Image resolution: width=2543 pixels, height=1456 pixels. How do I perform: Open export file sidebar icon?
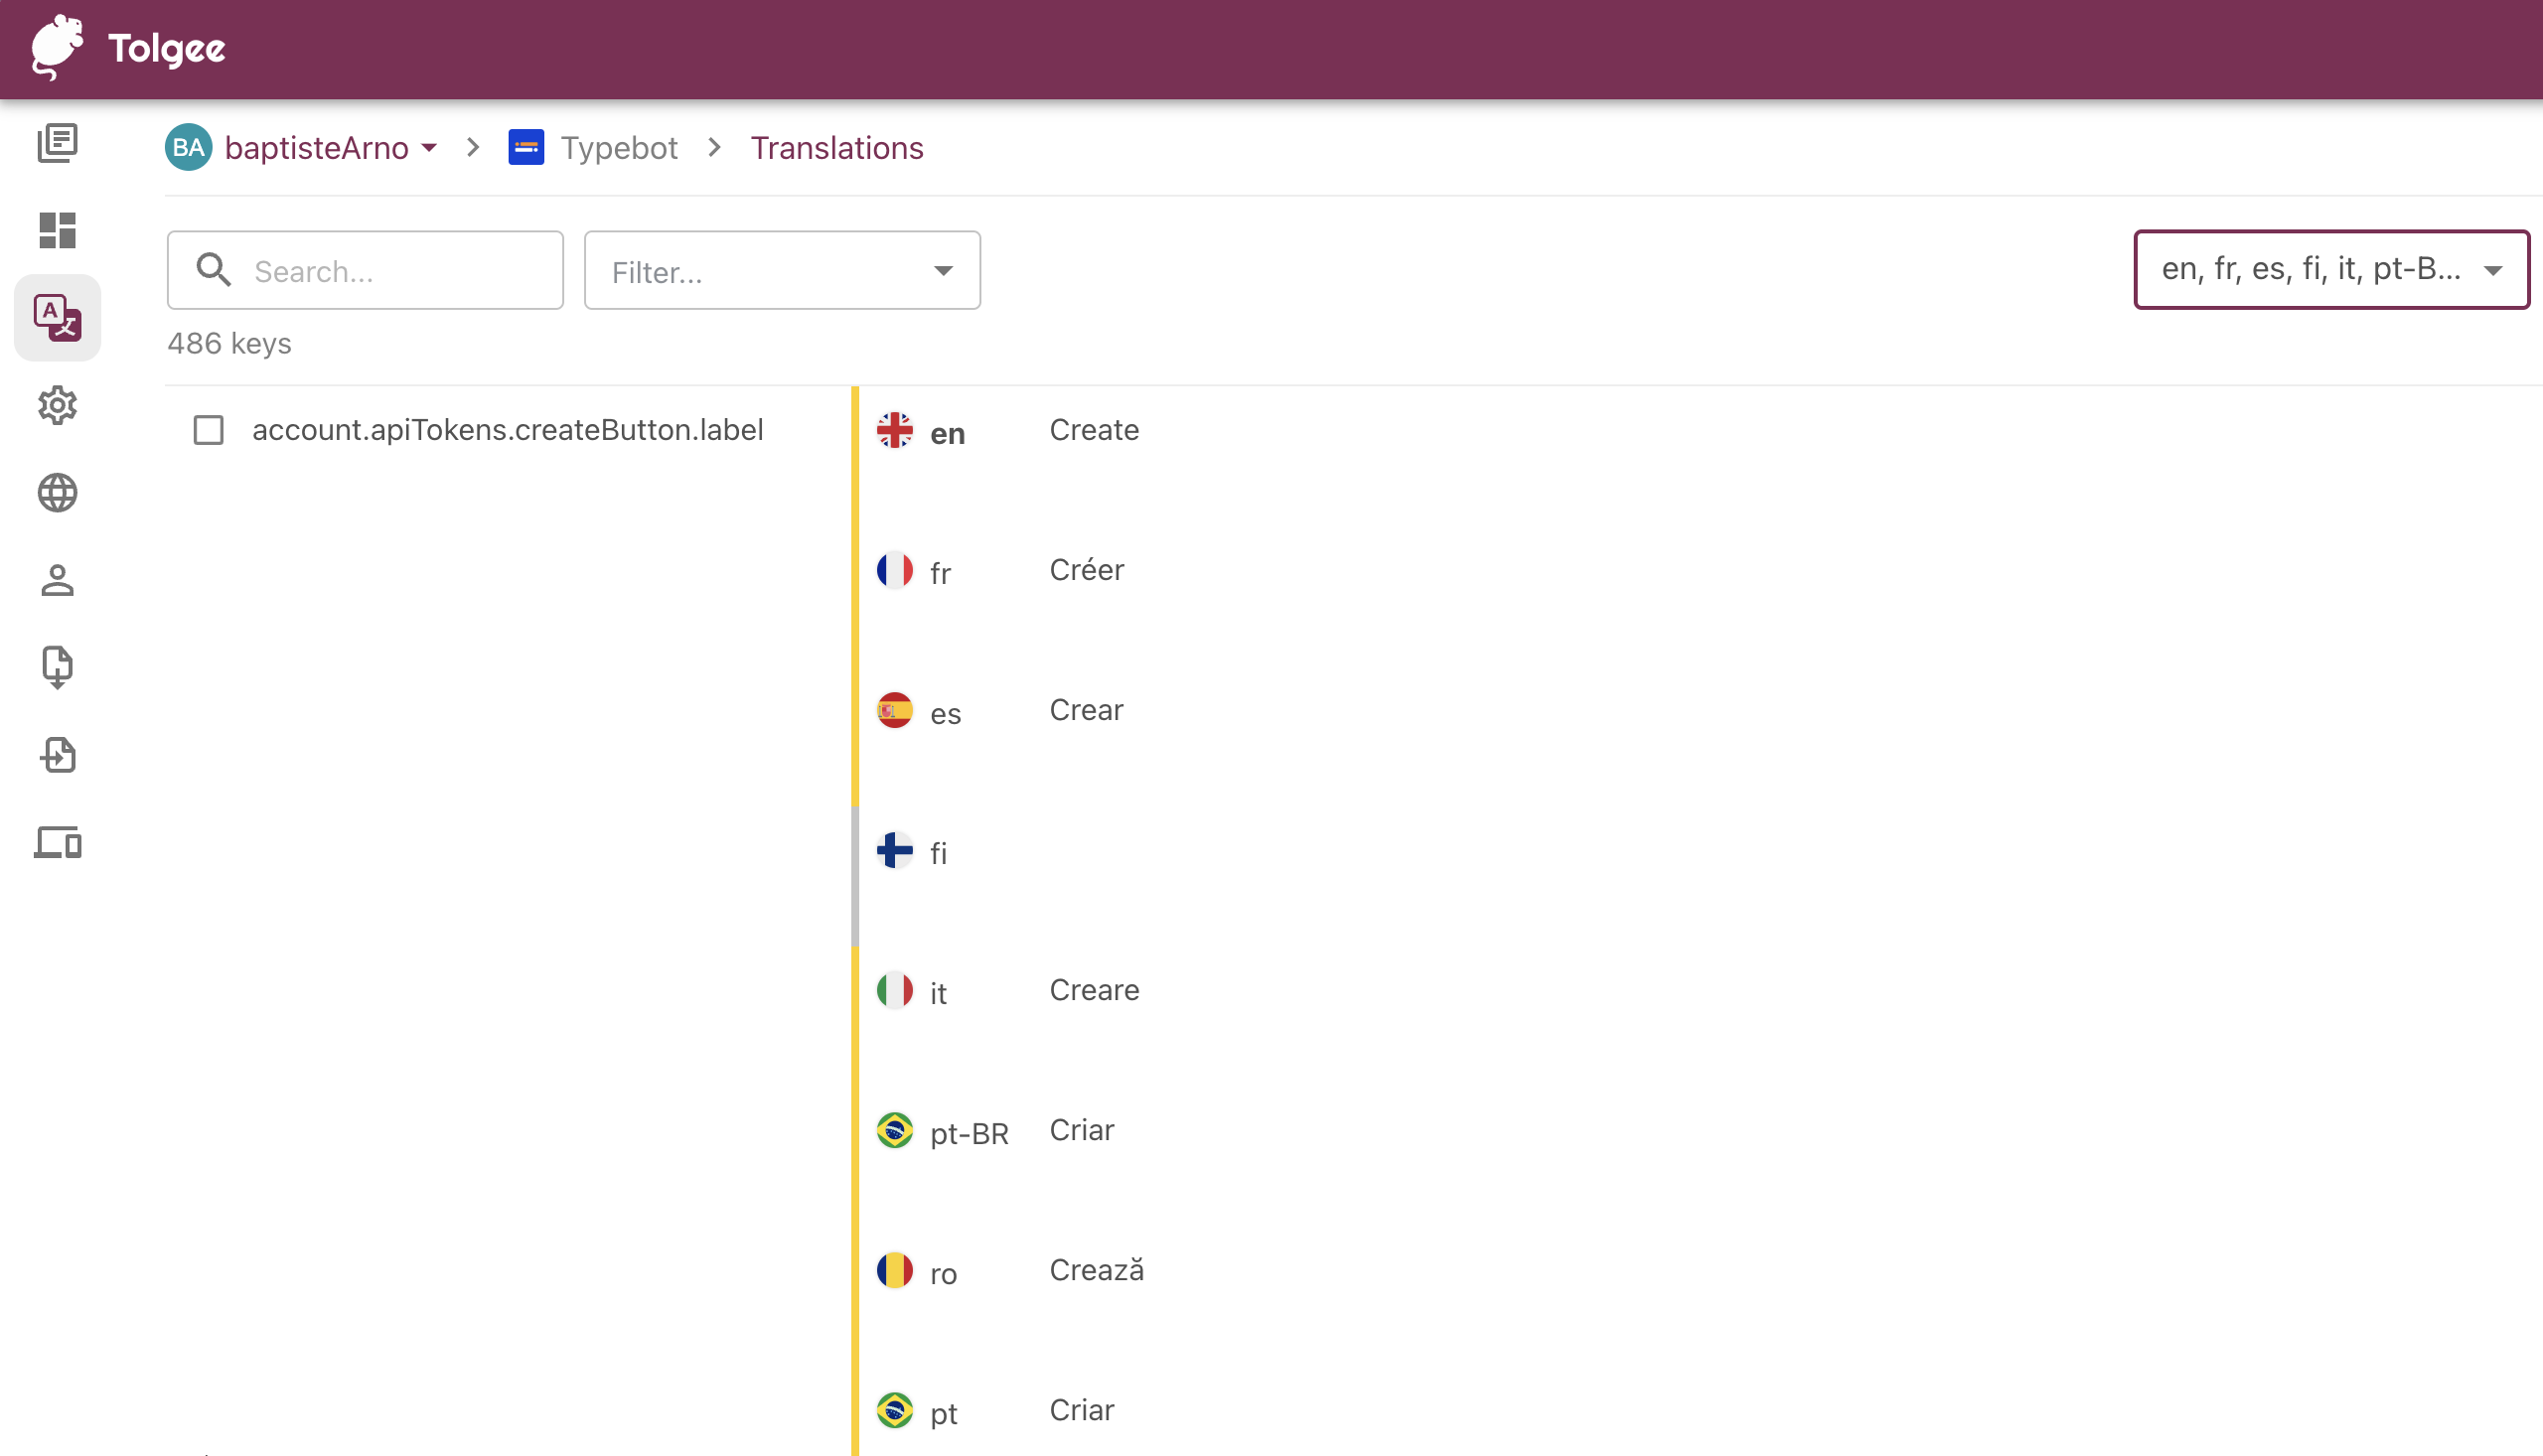[x=57, y=755]
